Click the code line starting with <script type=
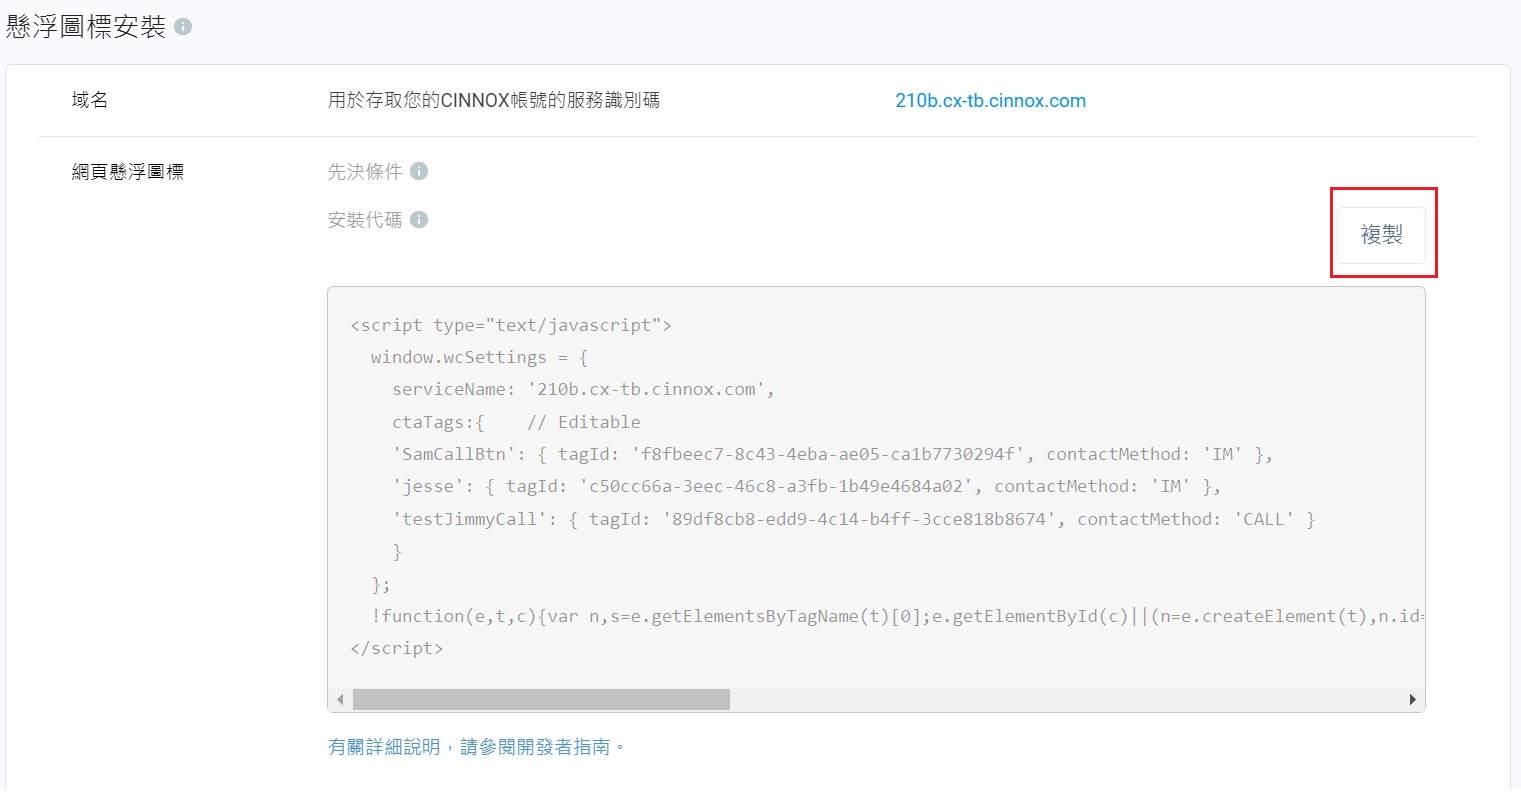 coord(511,325)
